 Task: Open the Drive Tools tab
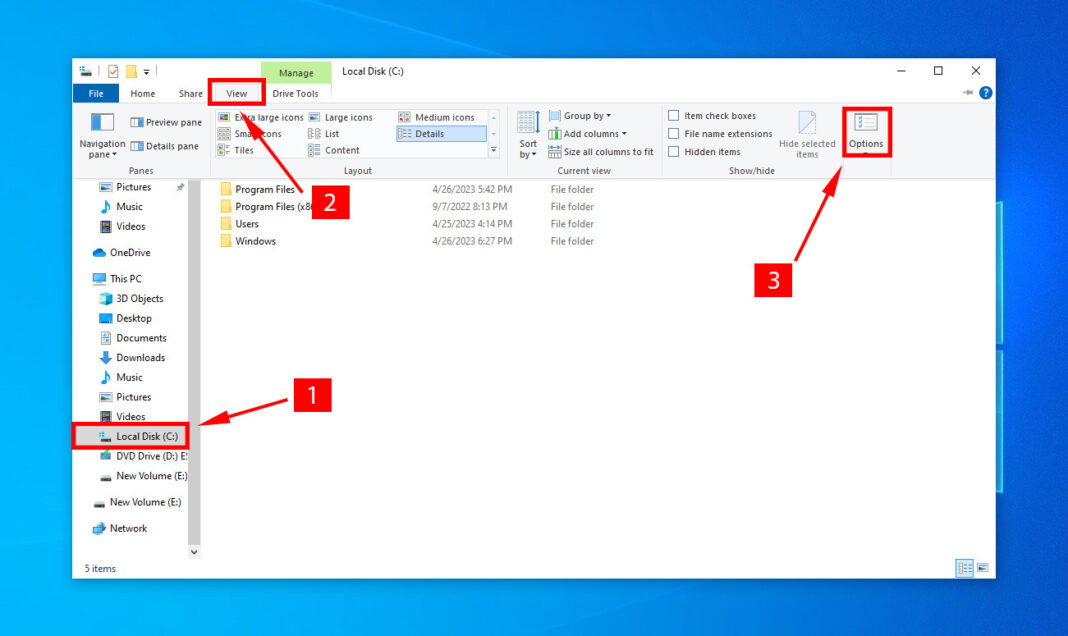(x=295, y=93)
